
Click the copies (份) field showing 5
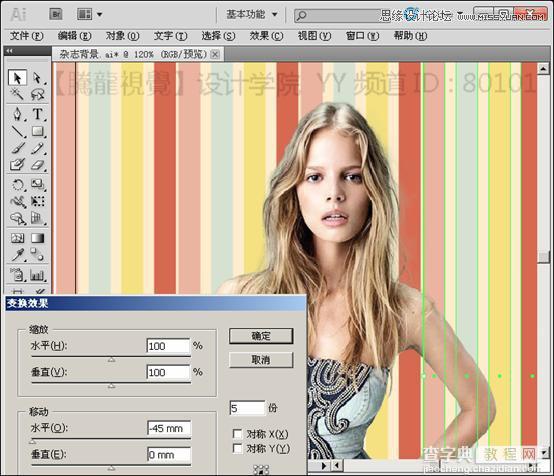[x=247, y=408]
